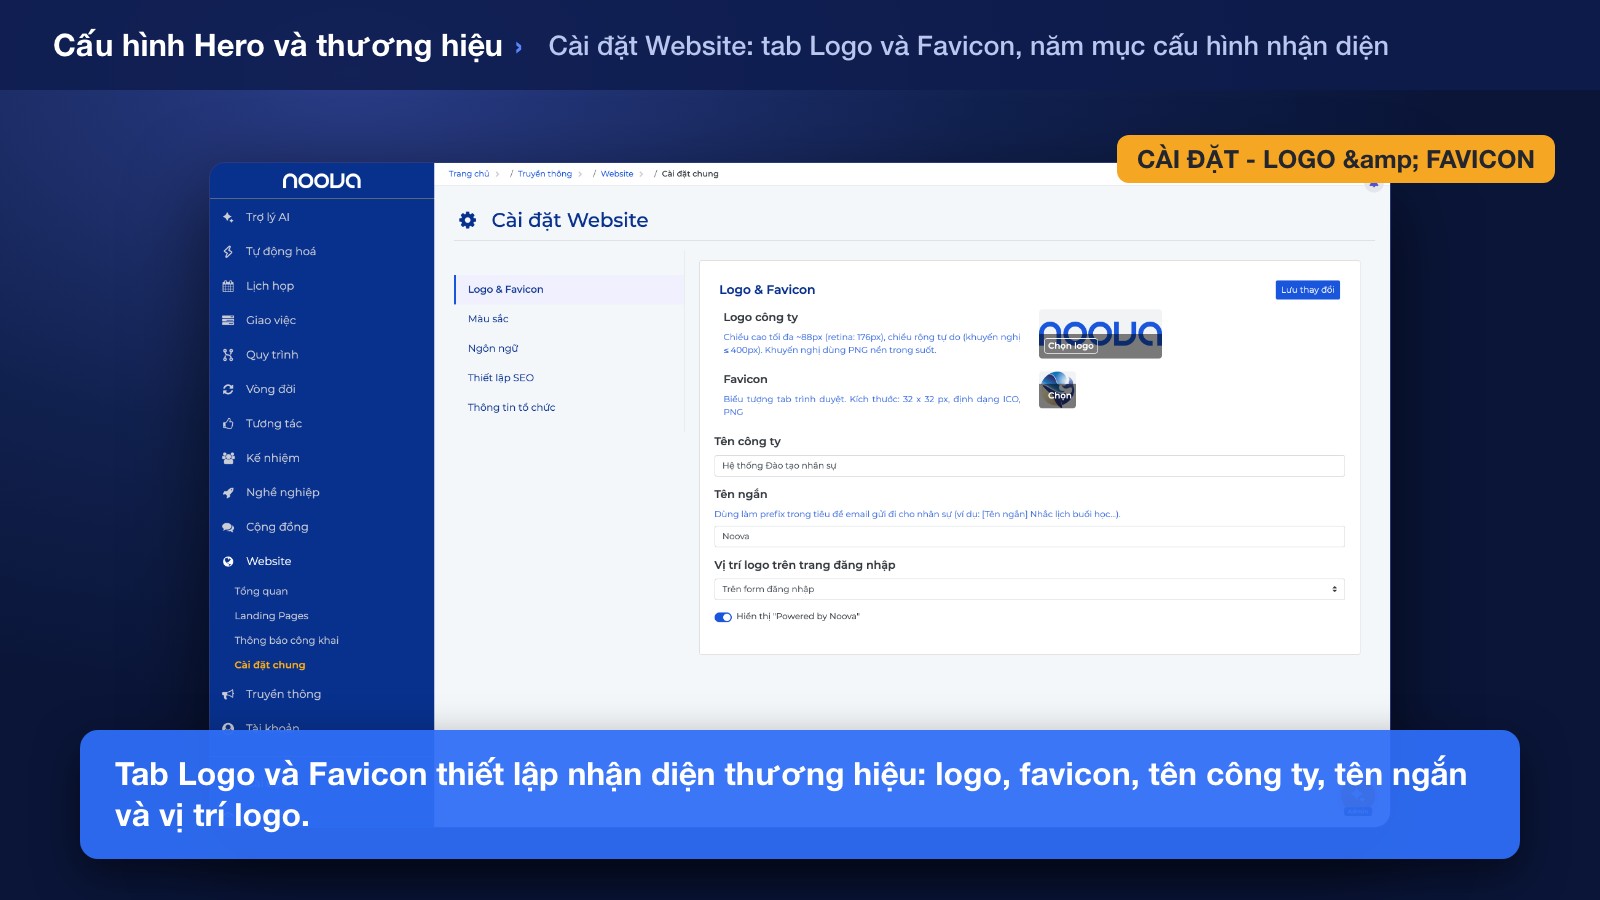This screenshot has height=900, width=1600.
Task: Click the Lưu thay đổi button
Action: pyautogui.click(x=1307, y=290)
